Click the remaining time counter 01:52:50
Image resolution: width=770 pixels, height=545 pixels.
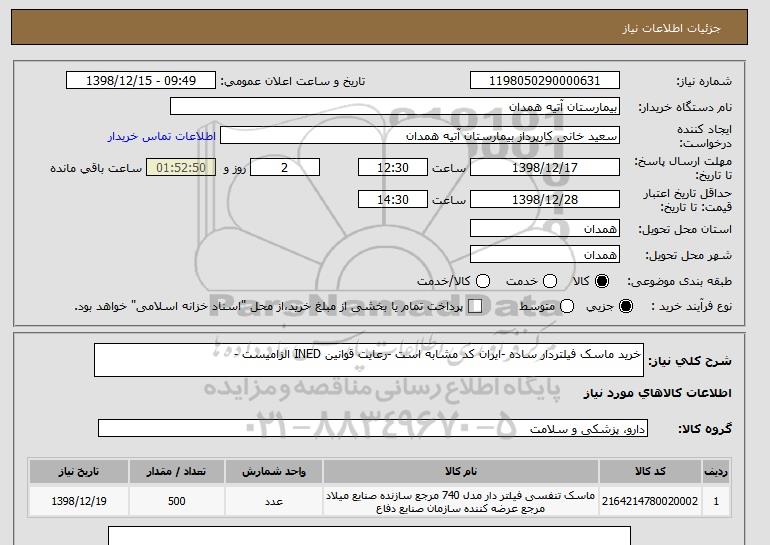coord(181,167)
